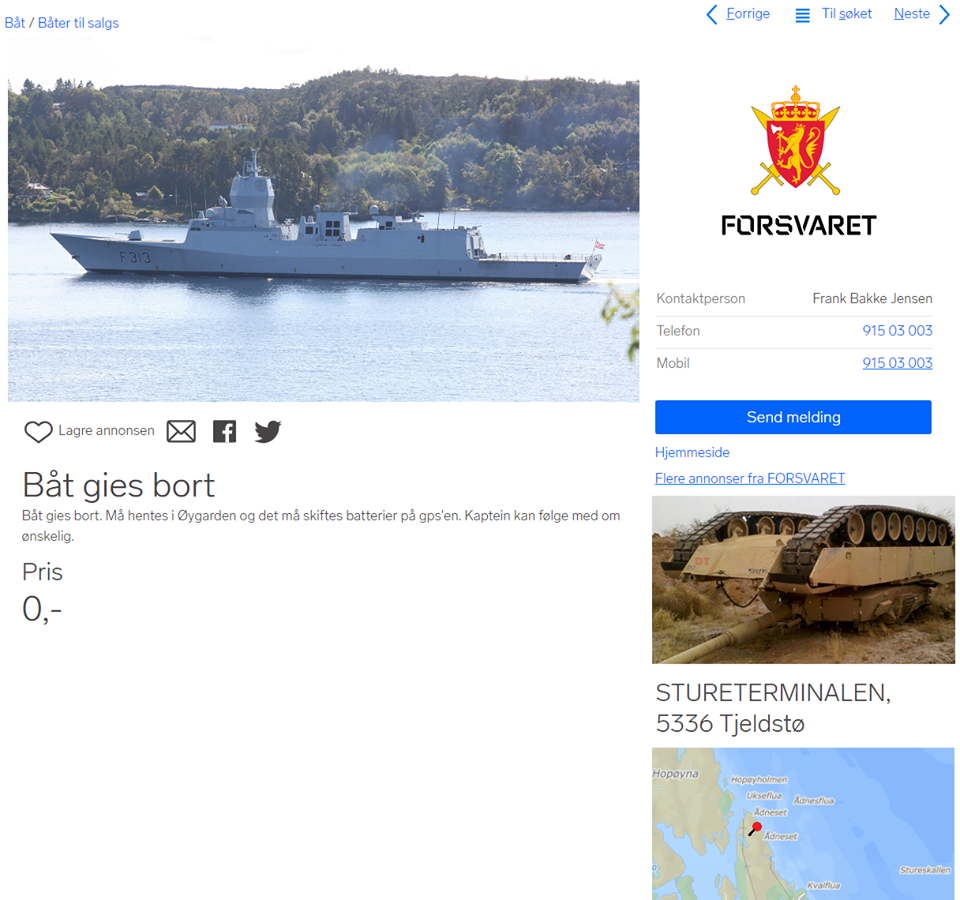Viewport: 960px width, 900px height.
Task: Share the ad via the envelope icon
Action: point(181,432)
